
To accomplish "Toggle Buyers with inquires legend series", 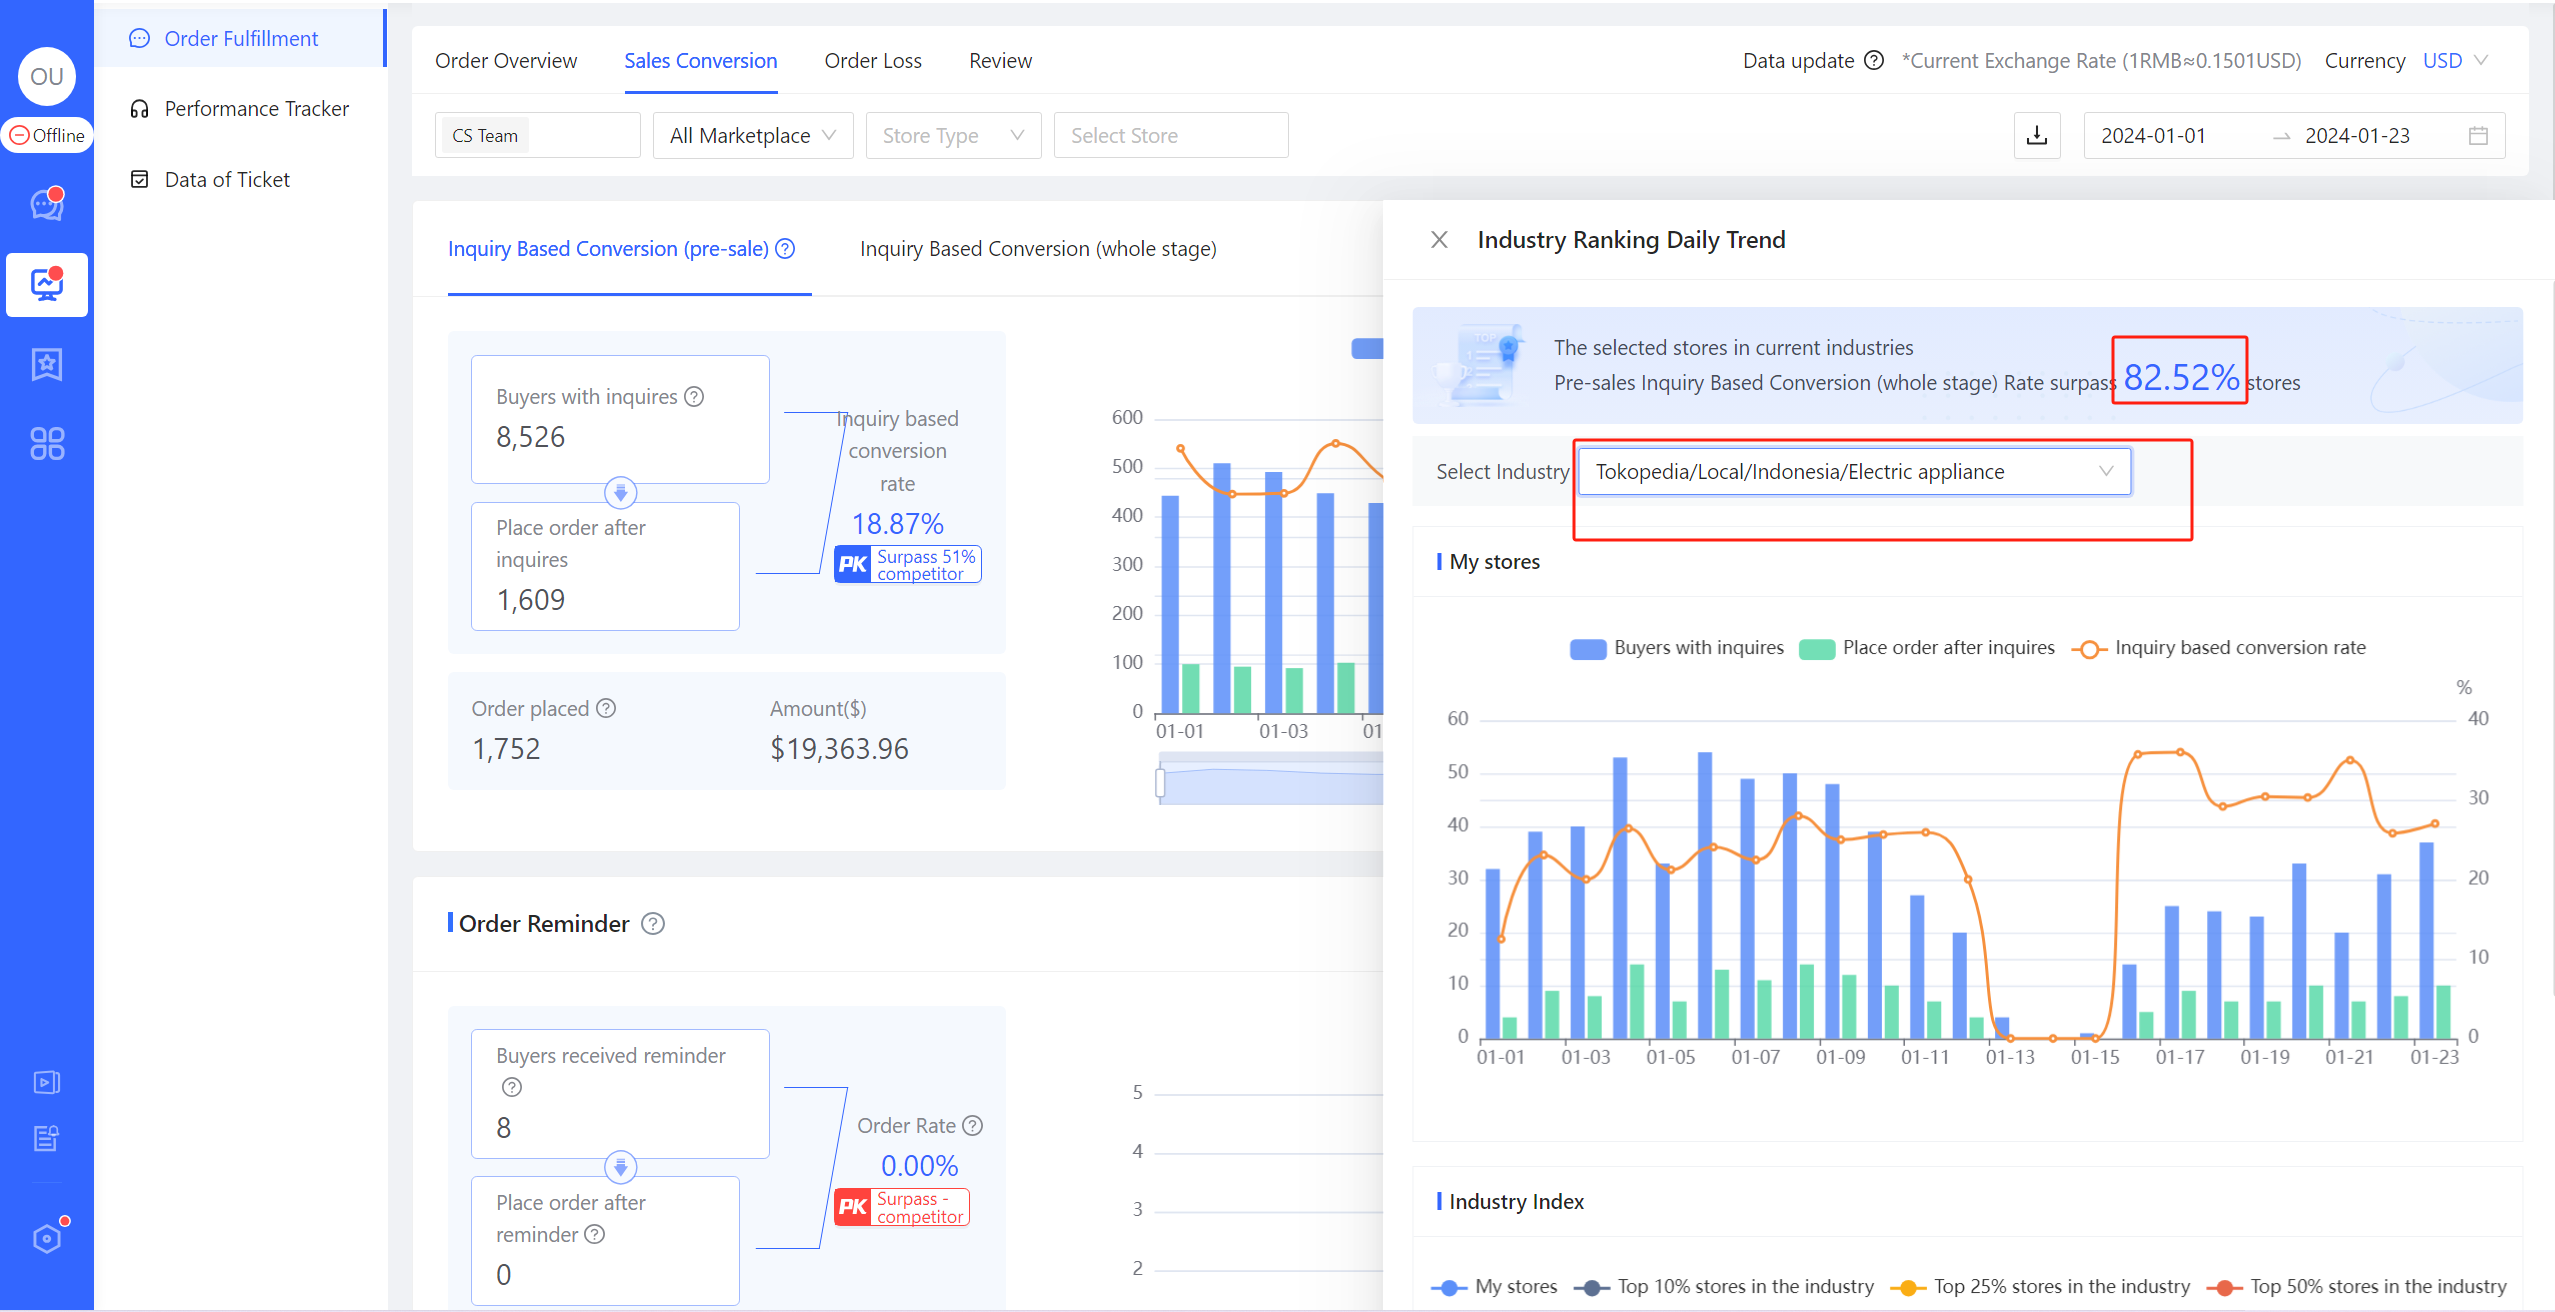I will 1677,648.
